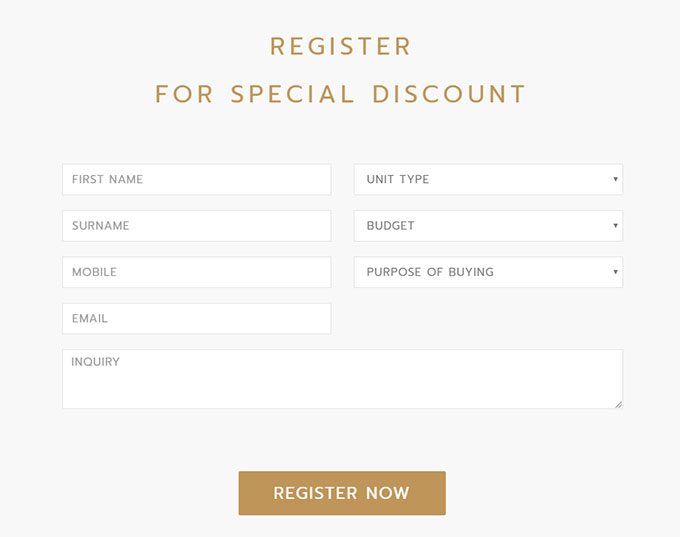680x537 pixels.
Task: Click the Purpose of Buying arrow icon
Action: click(615, 272)
